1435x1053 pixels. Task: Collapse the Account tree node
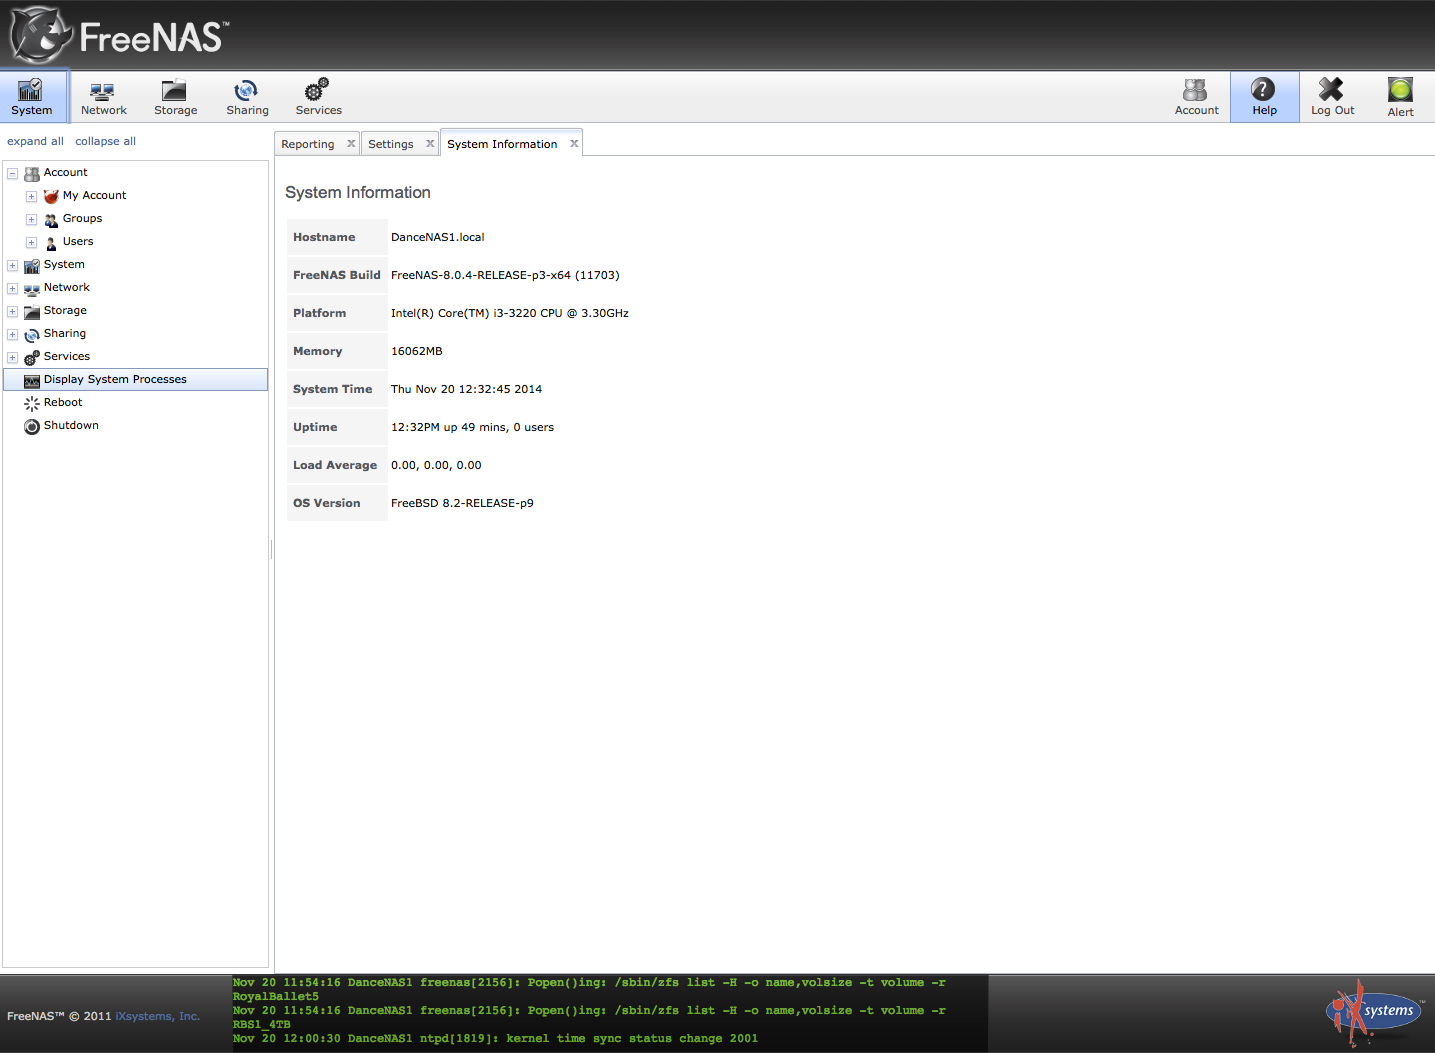click(13, 173)
